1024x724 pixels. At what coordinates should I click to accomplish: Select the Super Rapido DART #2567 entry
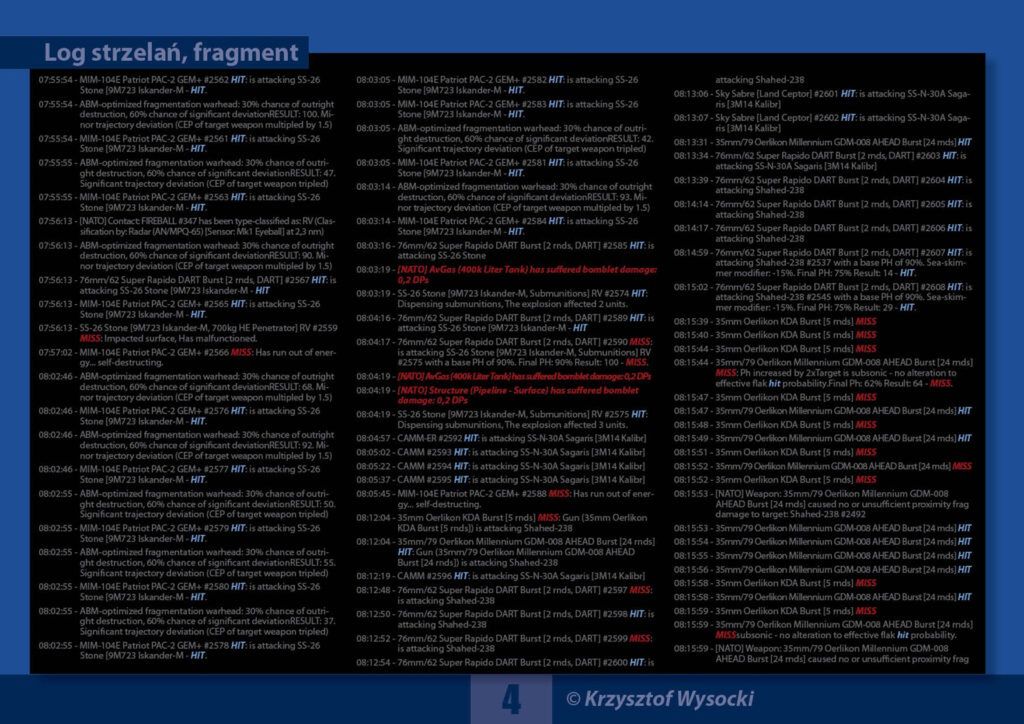point(188,285)
